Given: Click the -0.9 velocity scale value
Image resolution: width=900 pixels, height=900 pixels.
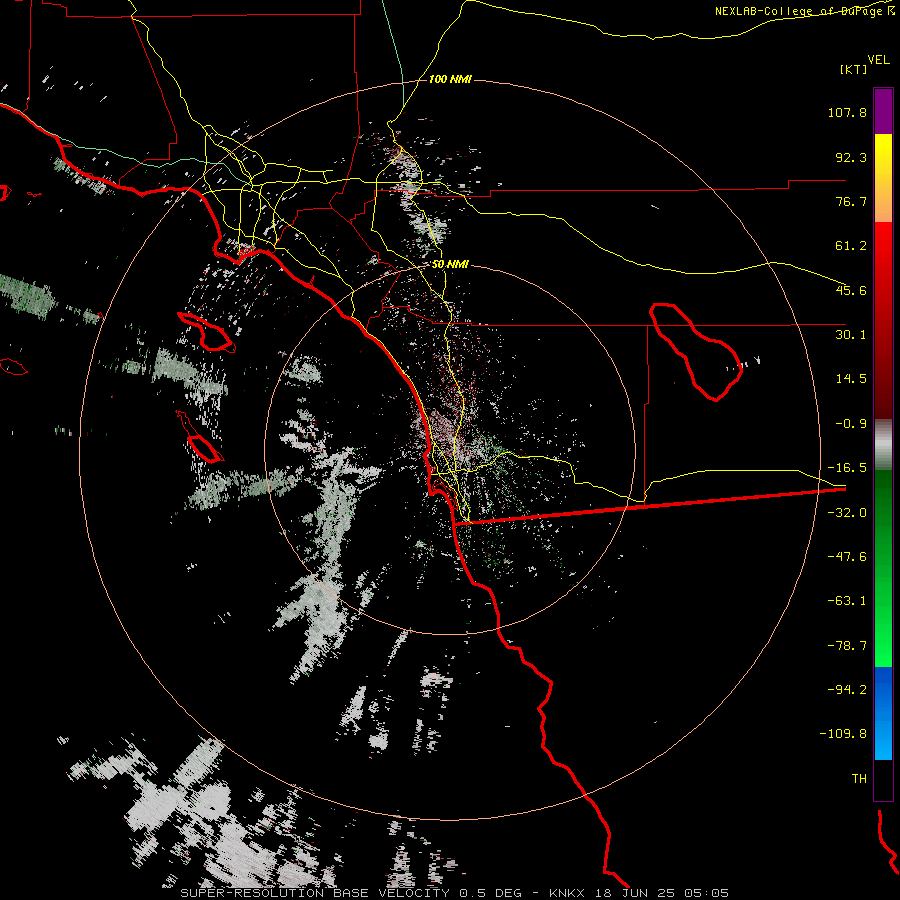Looking at the screenshot, I should 851,424.
